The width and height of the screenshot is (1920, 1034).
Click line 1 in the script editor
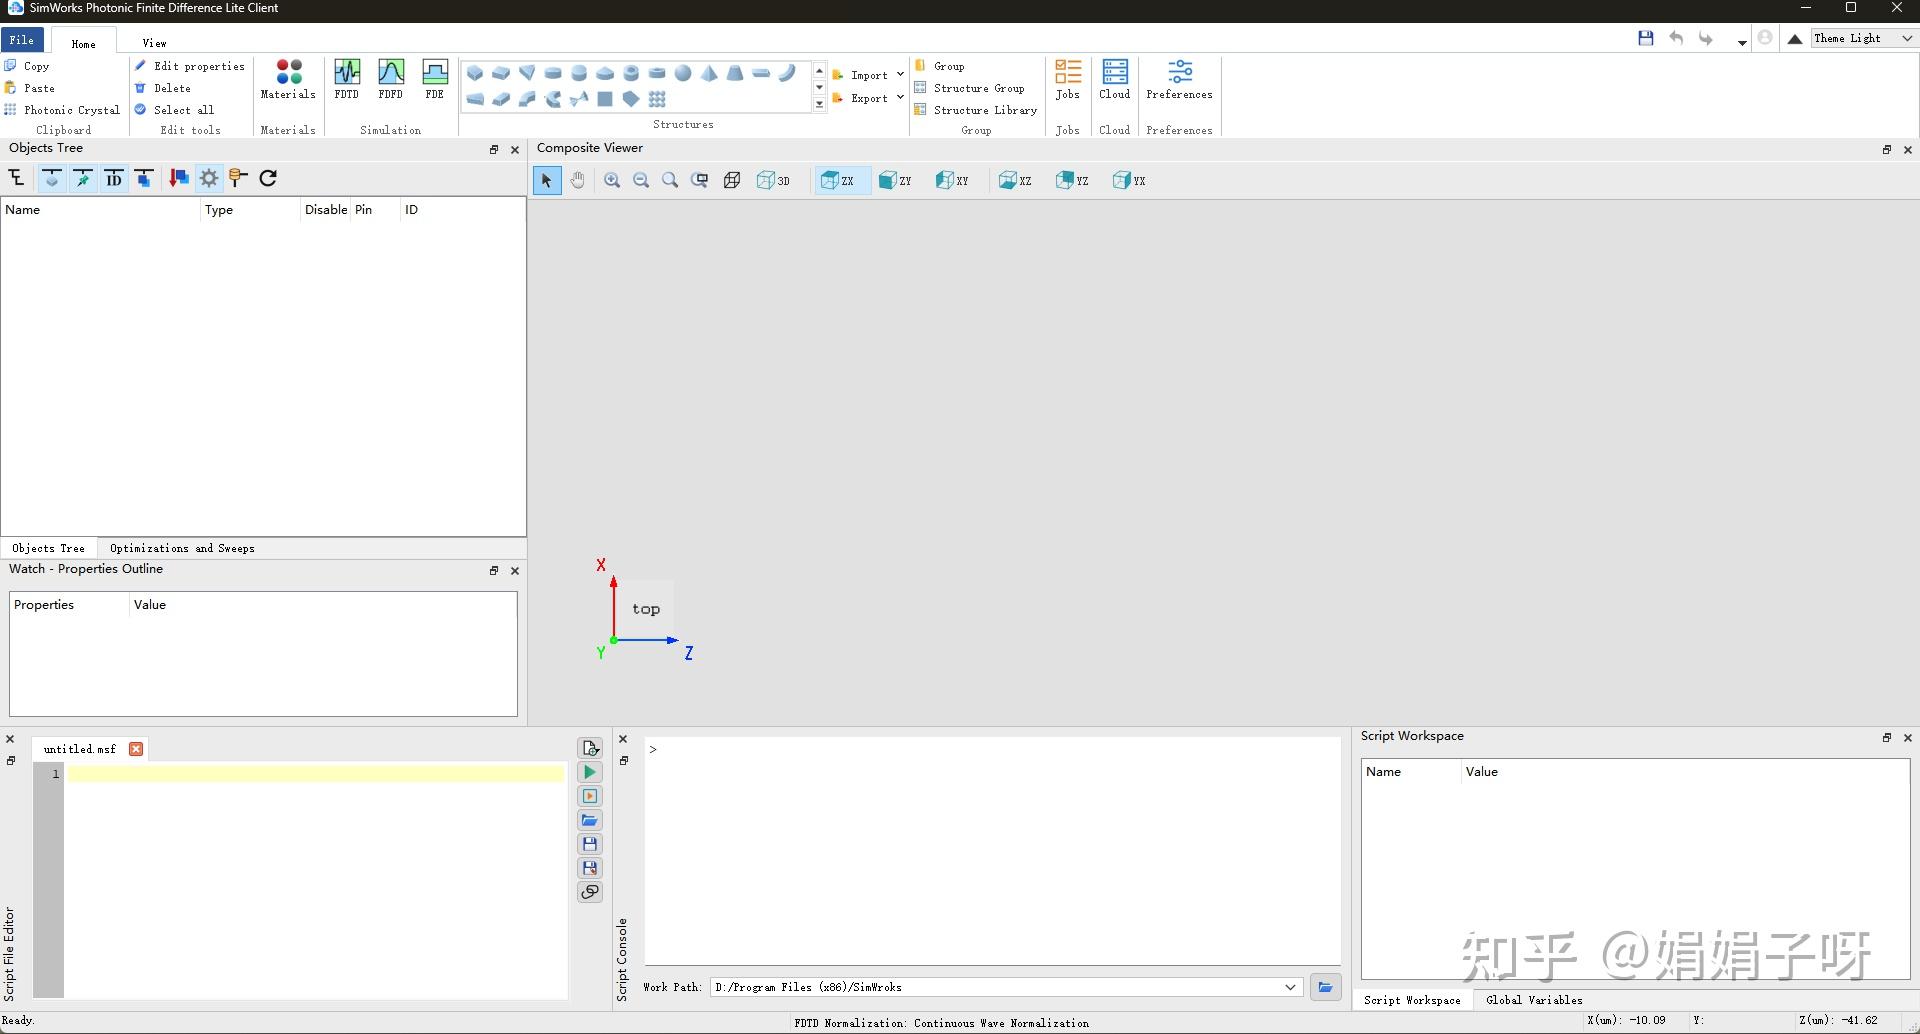(x=315, y=773)
